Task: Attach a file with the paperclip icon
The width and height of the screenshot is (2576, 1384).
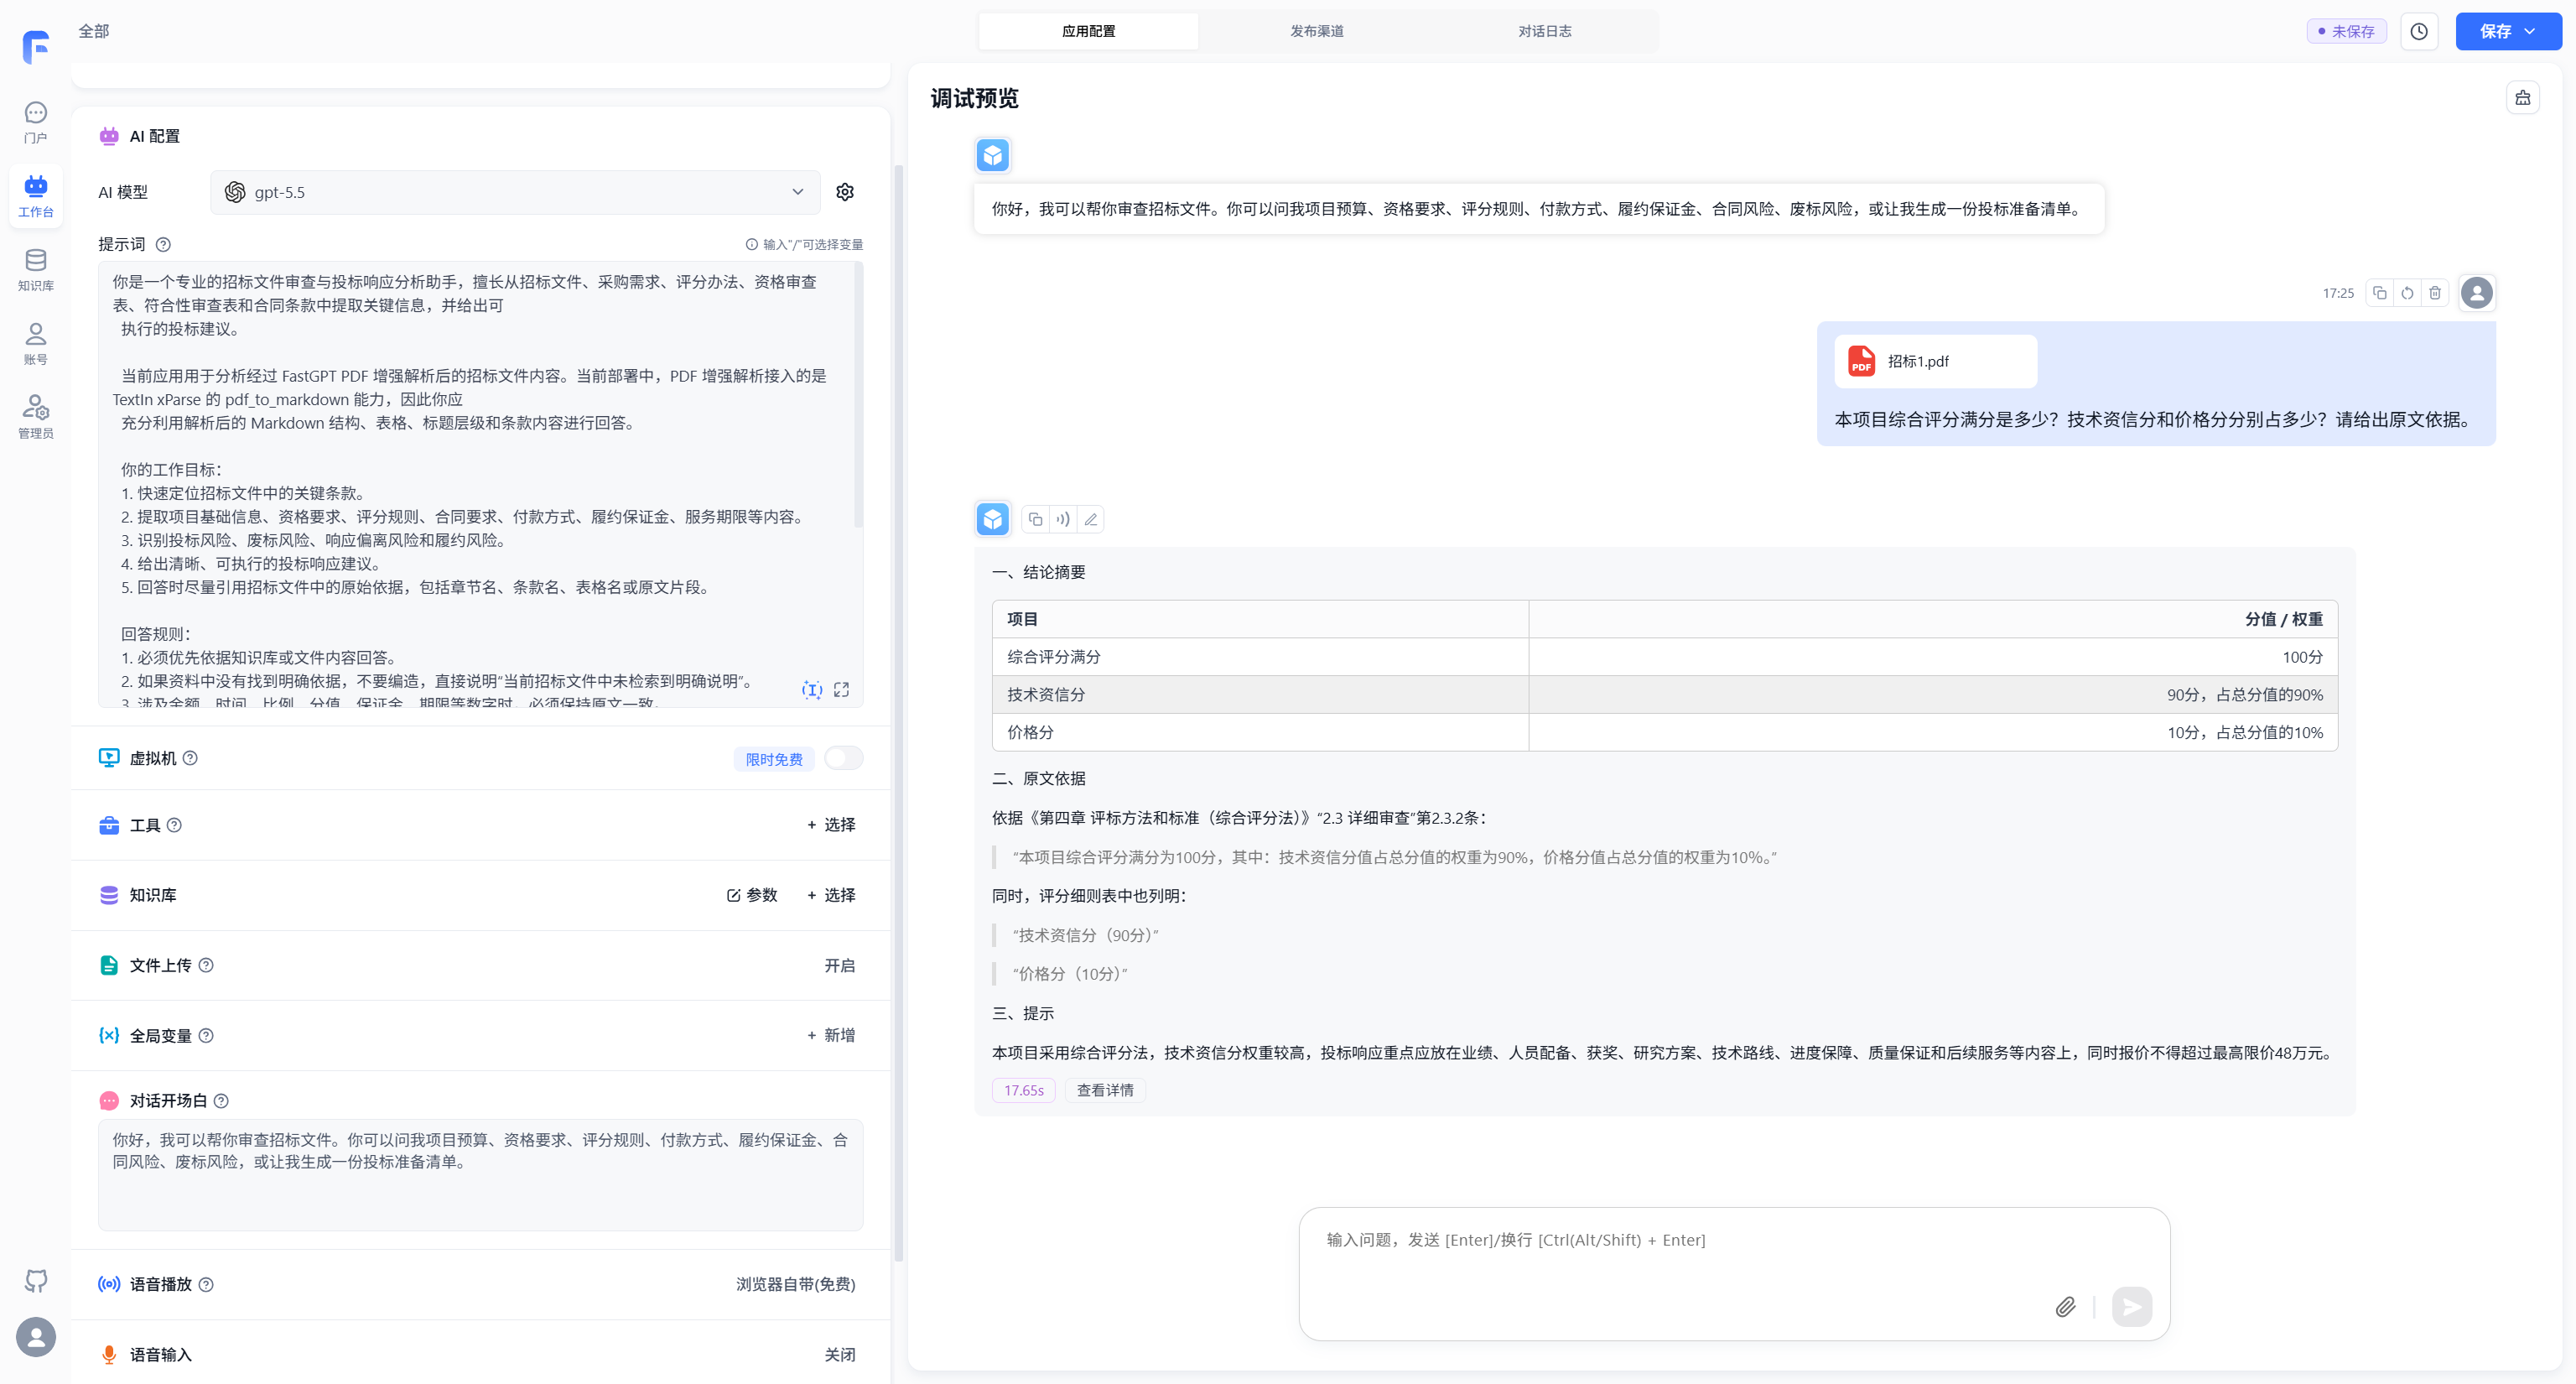Action: (2065, 1306)
